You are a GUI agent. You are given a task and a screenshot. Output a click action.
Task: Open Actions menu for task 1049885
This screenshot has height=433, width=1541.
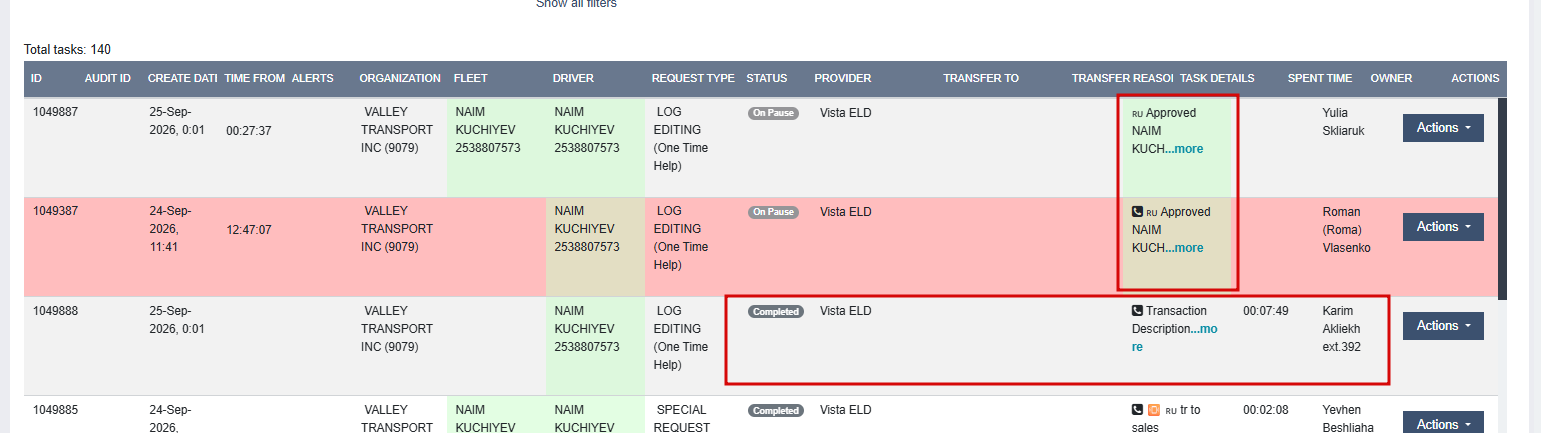(x=1443, y=424)
